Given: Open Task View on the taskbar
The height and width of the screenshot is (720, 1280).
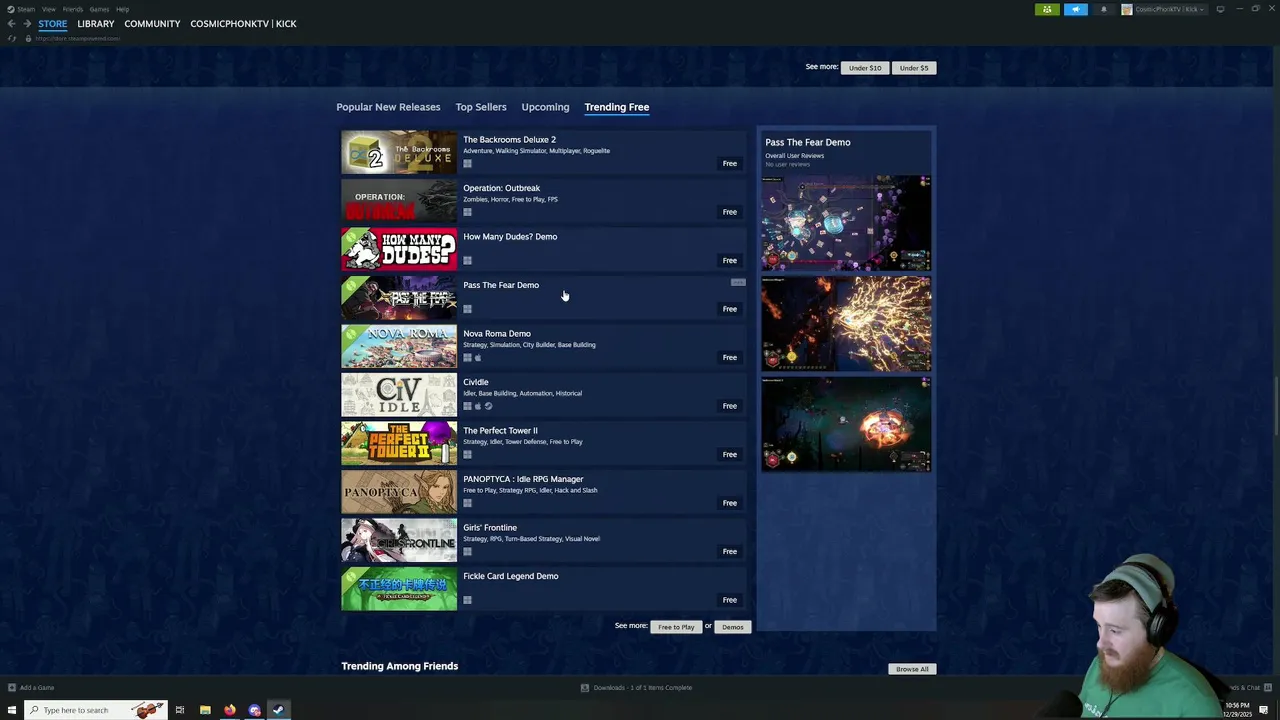Looking at the screenshot, I should [180, 710].
